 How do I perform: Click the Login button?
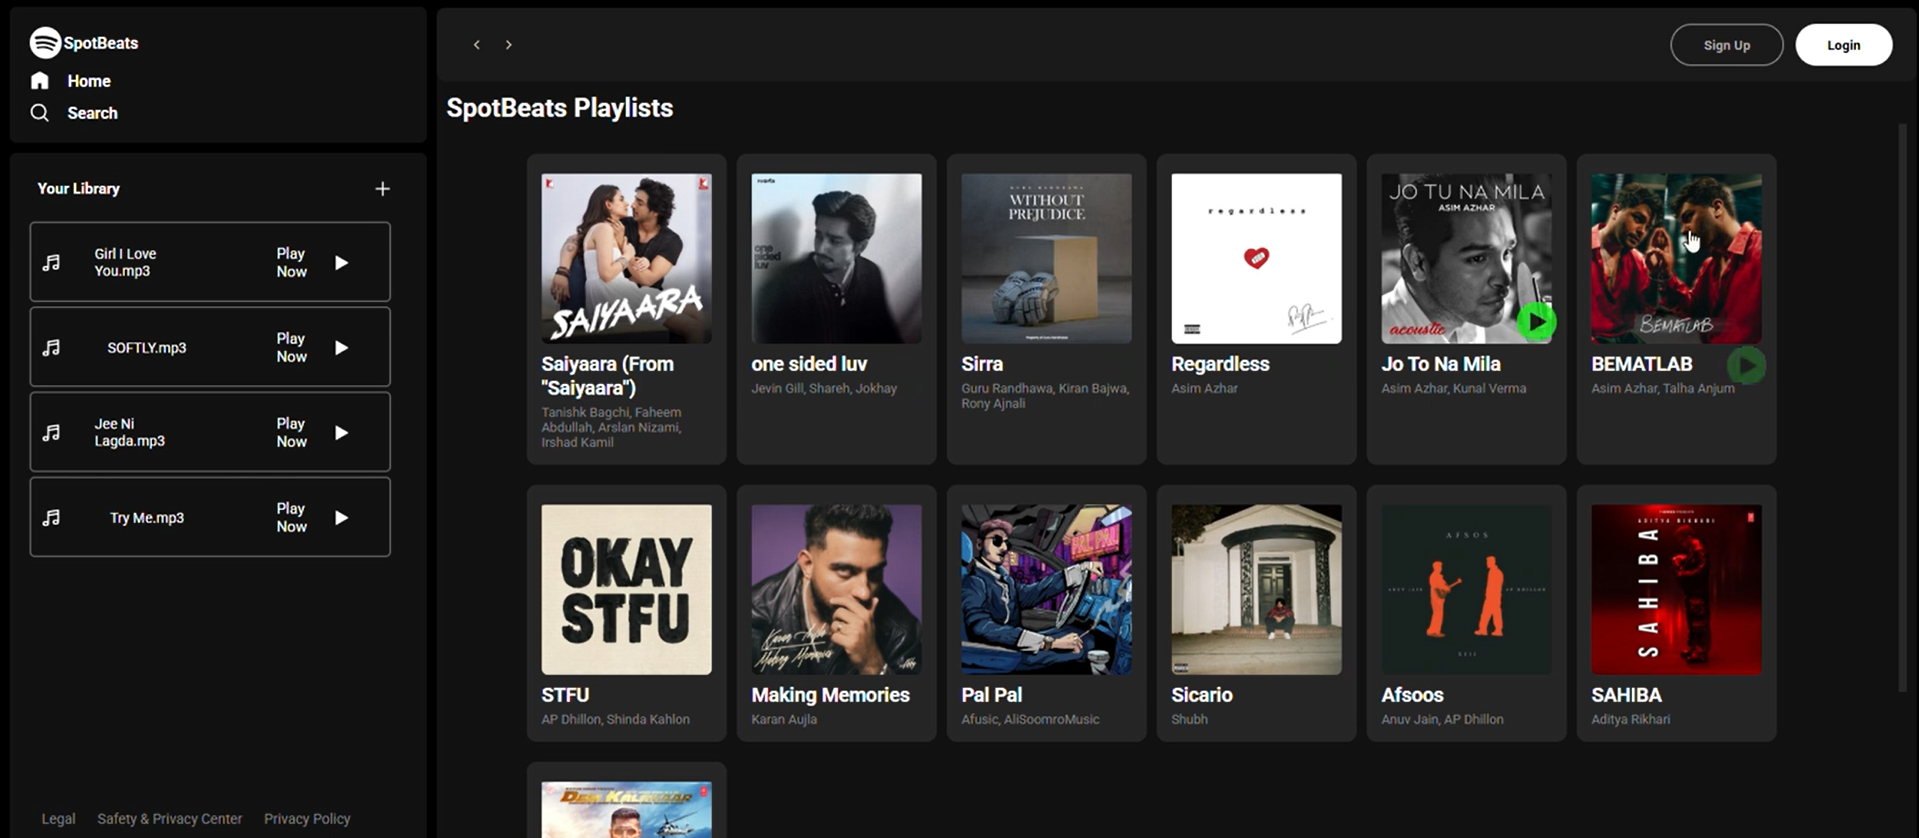point(1843,45)
